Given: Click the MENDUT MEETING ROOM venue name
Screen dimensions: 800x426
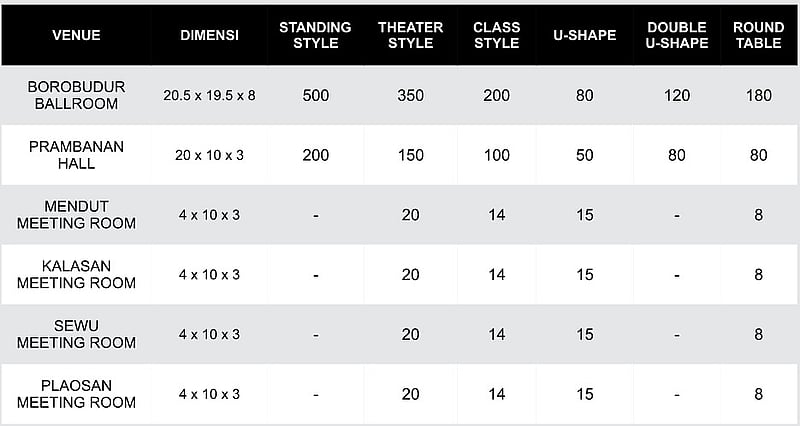Looking at the screenshot, I should [76, 215].
